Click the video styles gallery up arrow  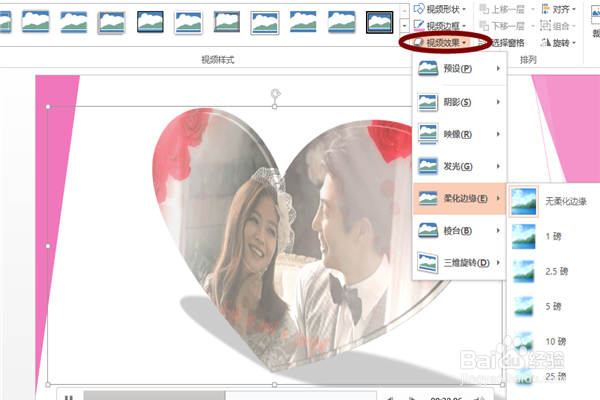coord(404,11)
